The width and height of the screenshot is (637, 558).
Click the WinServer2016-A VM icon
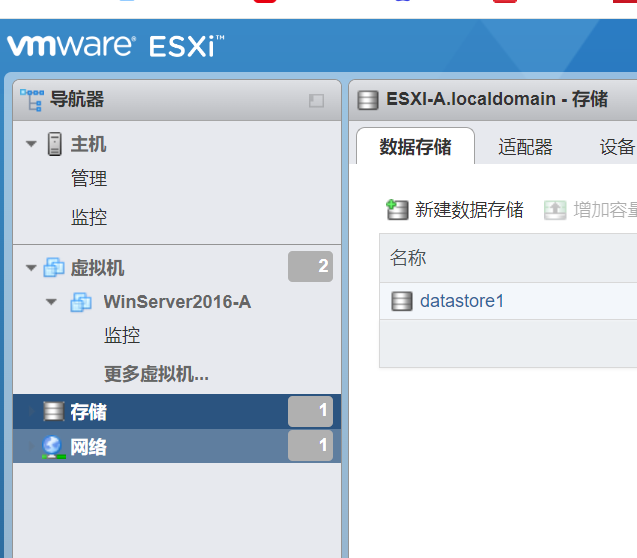(x=81, y=302)
